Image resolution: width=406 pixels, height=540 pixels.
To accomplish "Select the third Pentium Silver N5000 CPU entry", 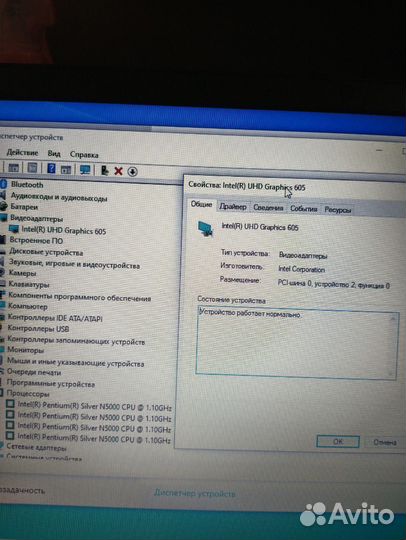I will tap(94, 428).
